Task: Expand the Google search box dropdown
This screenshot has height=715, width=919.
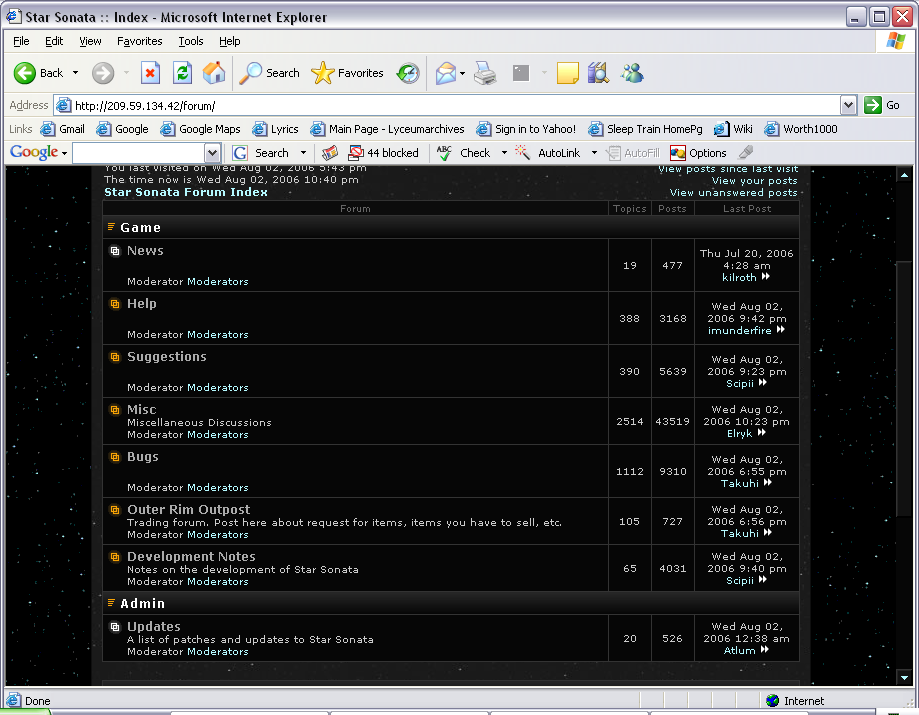Action: [x=212, y=153]
